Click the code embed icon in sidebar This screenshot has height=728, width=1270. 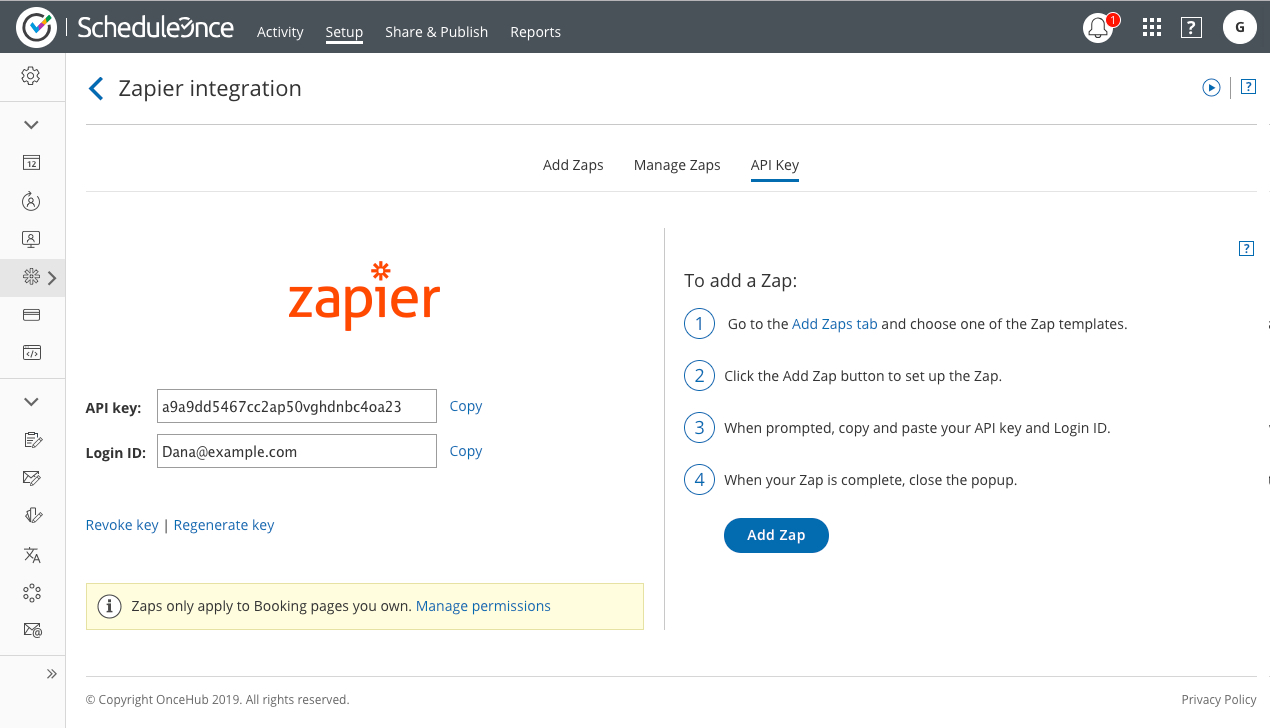pyautogui.click(x=31, y=352)
